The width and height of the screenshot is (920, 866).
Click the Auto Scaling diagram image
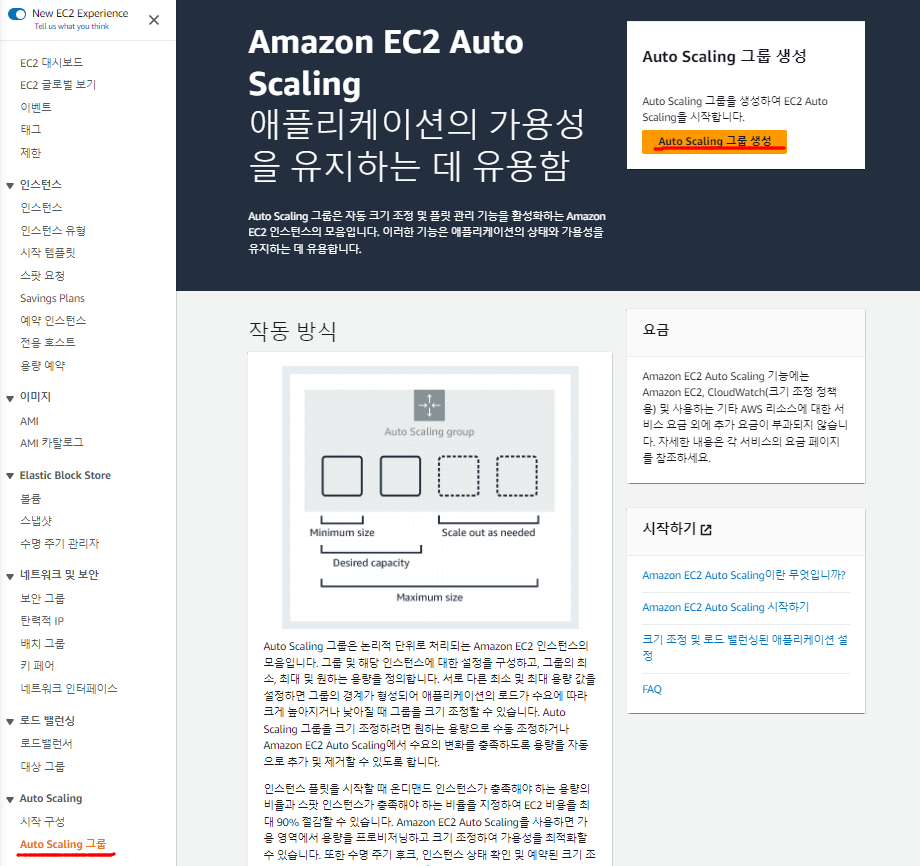[430, 498]
